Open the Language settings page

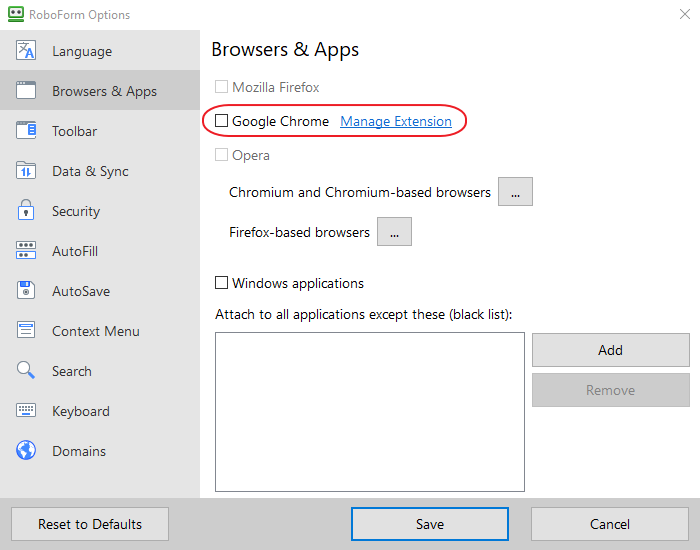click(x=100, y=50)
